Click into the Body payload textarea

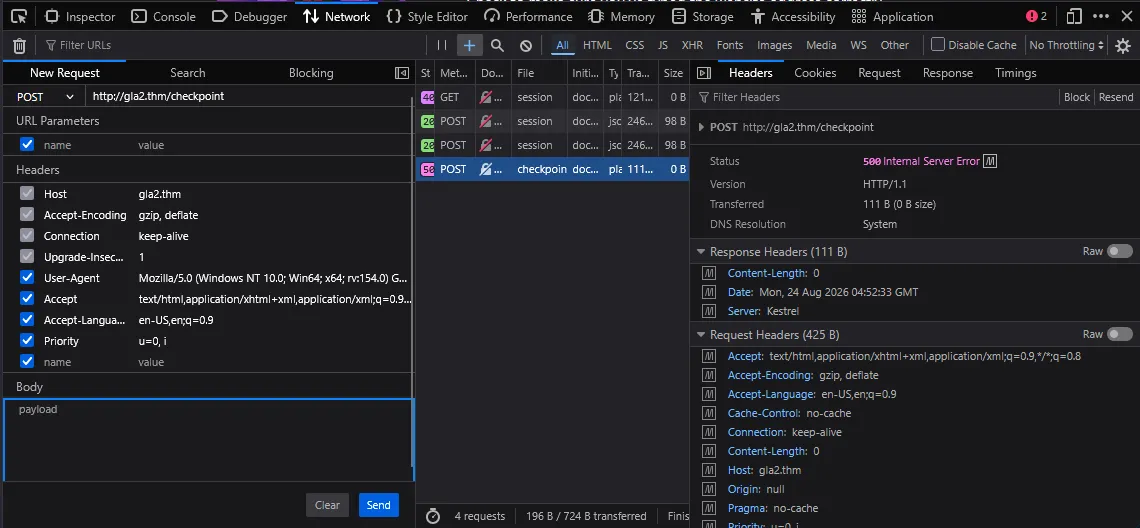coord(208,439)
